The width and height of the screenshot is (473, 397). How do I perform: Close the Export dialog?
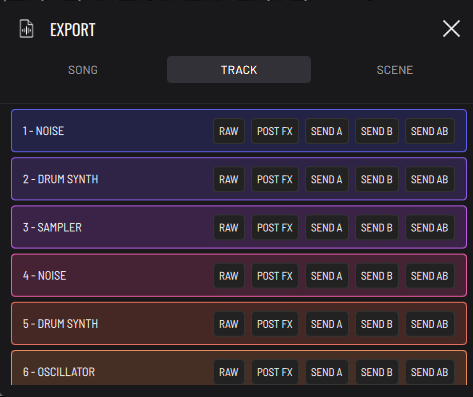pos(451,29)
